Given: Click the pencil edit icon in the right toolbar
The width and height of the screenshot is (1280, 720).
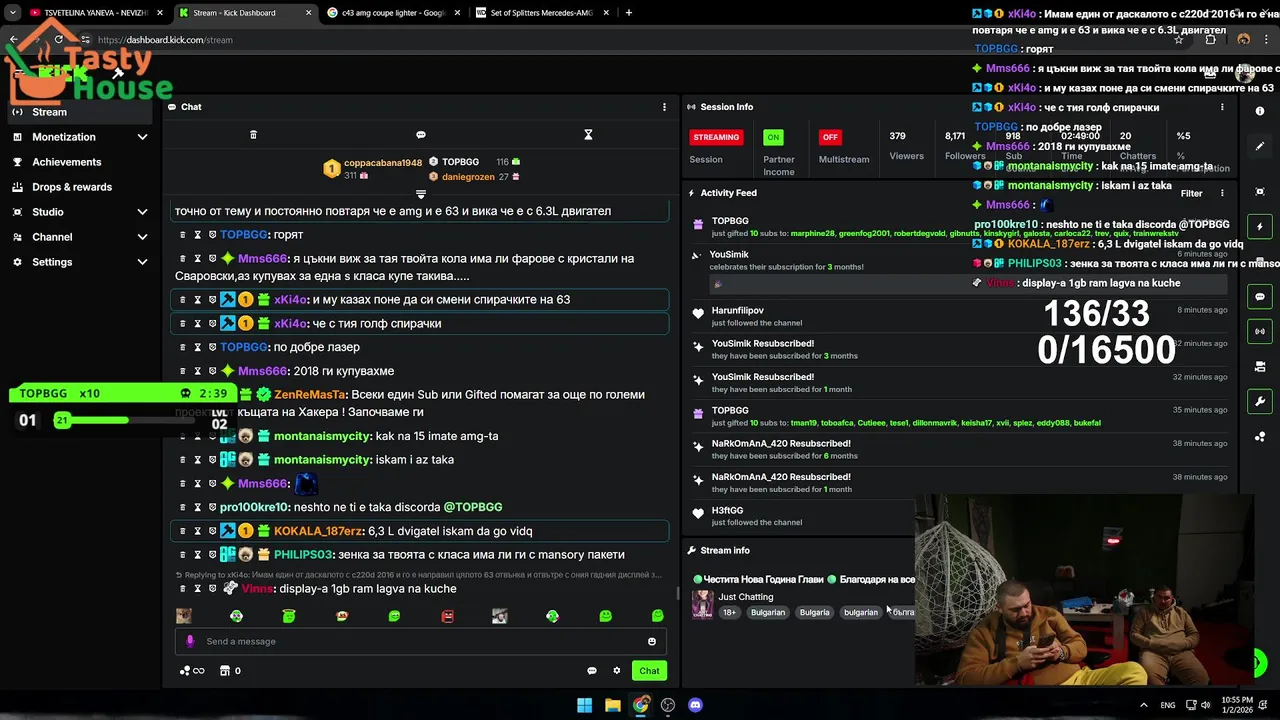Looking at the screenshot, I should coord(1260,146).
